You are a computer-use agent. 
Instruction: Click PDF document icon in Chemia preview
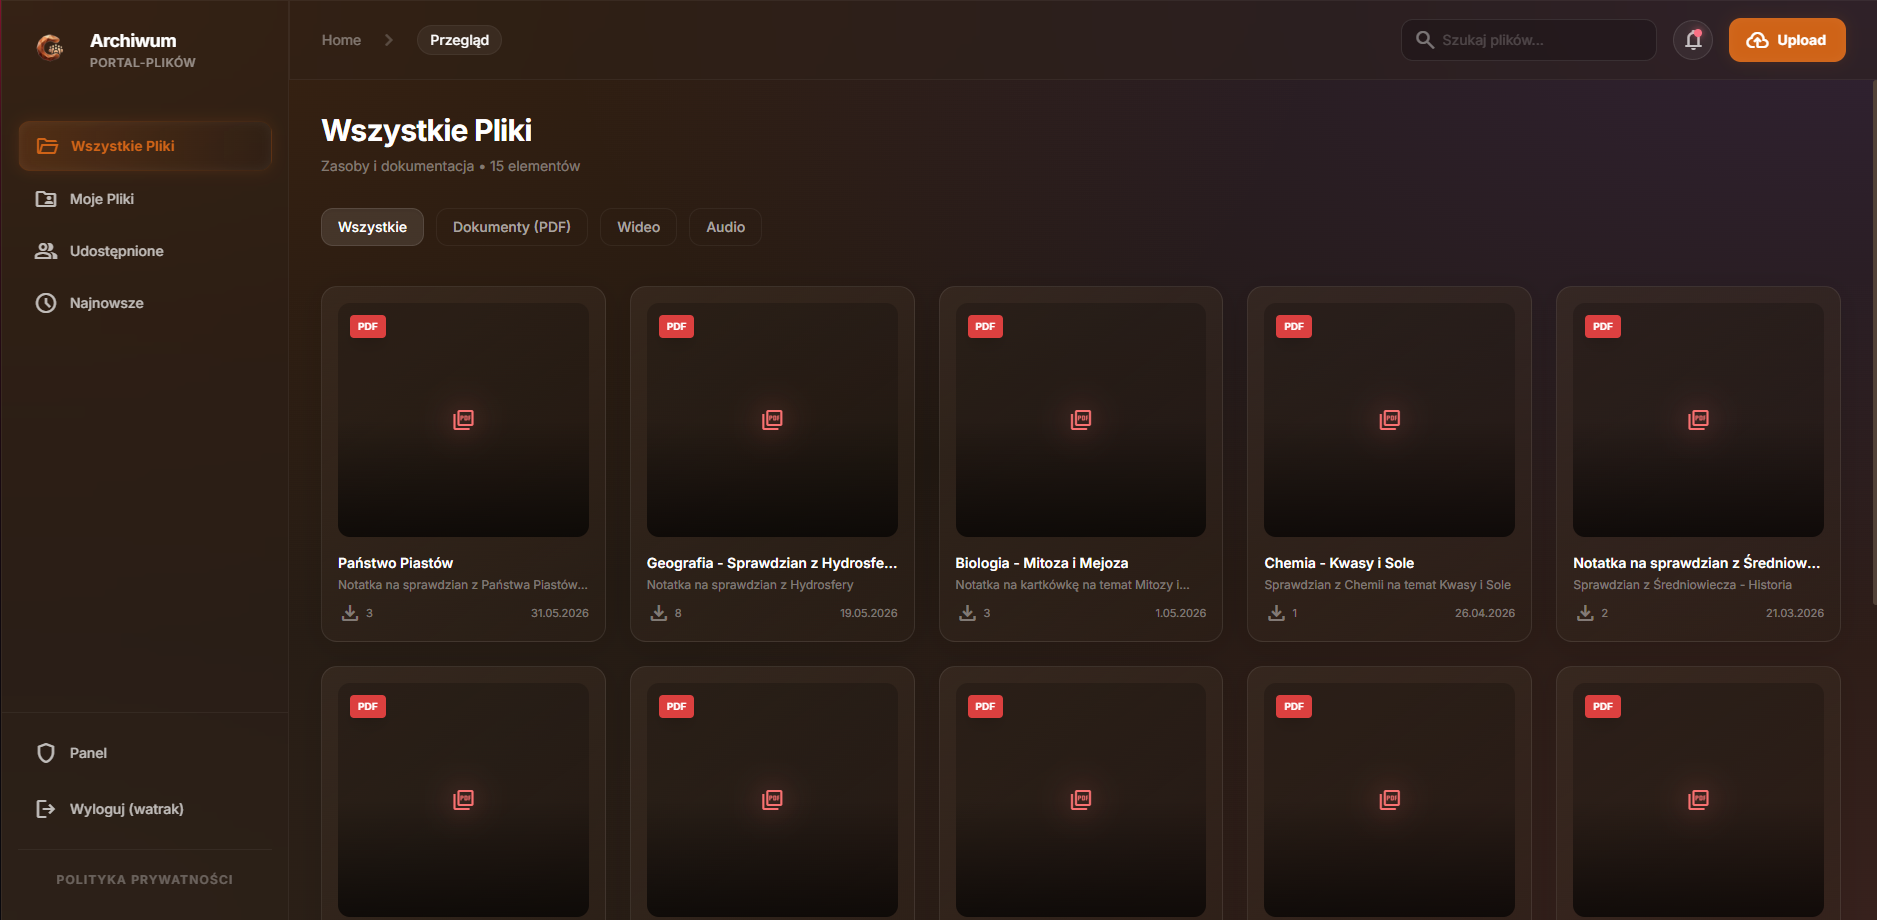pyautogui.click(x=1390, y=420)
